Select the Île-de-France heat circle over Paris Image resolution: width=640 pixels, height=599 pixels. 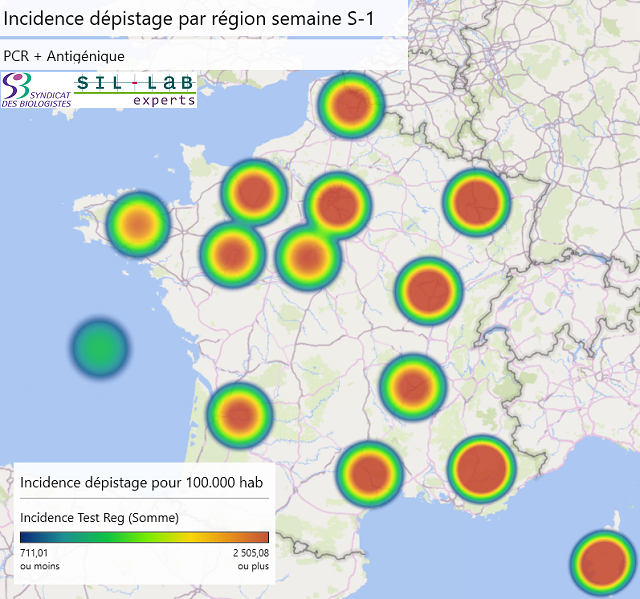(338, 205)
